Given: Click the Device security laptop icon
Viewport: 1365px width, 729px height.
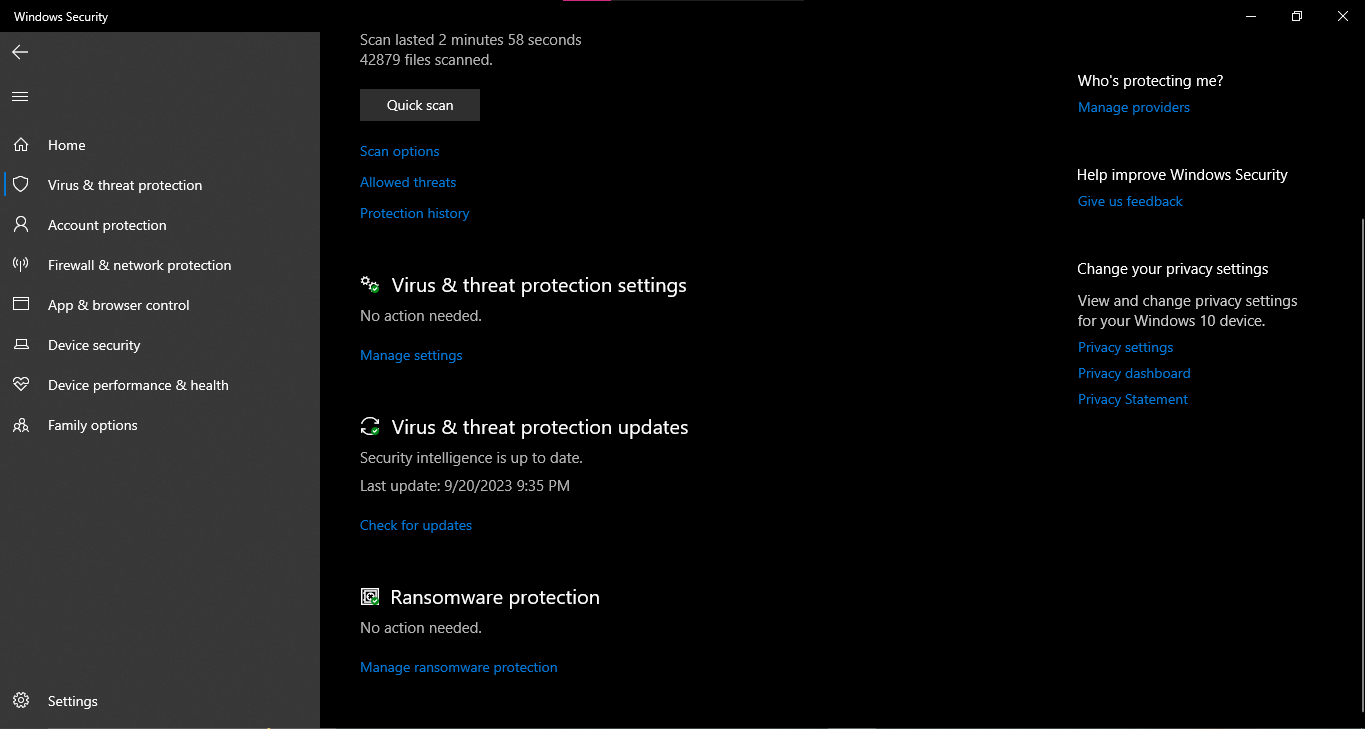Looking at the screenshot, I should 21,345.
